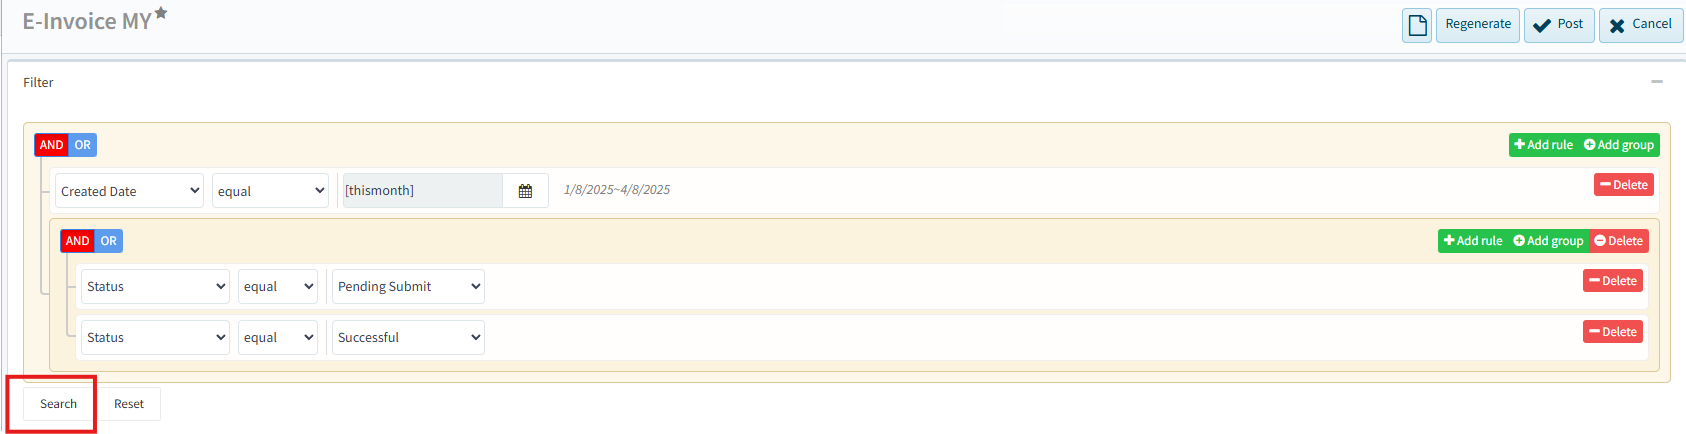This screenshot has height=434, width=1686.
Task: Open the Created Date field dropdown
Action: pyautogui.click(x=129, y=191)
